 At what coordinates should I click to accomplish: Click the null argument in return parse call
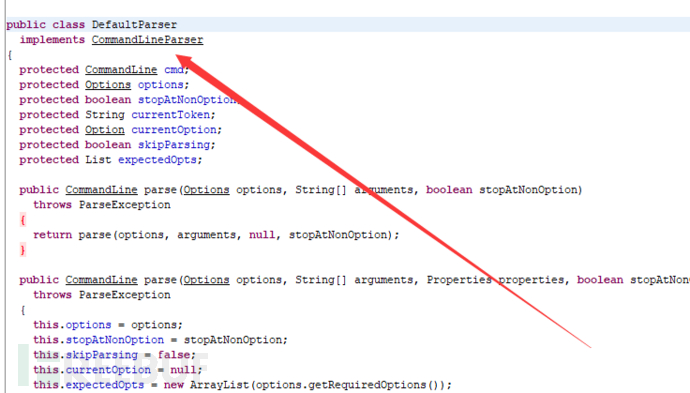[262, 235]
